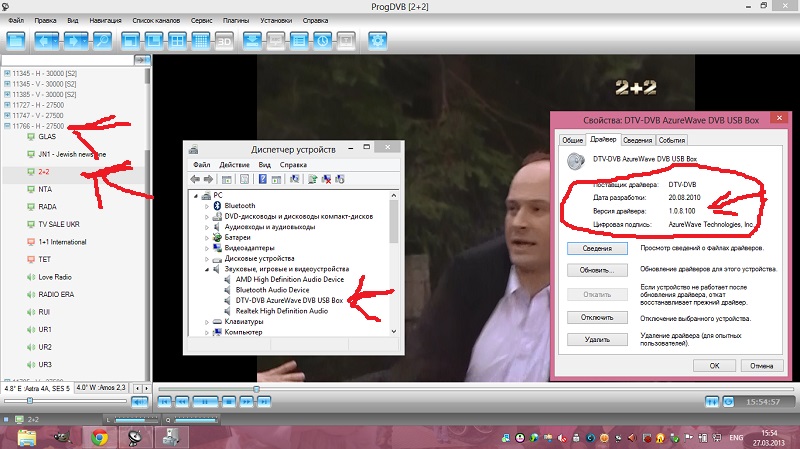Click the mosaic grid view toolbar icon

coord(201,40)
